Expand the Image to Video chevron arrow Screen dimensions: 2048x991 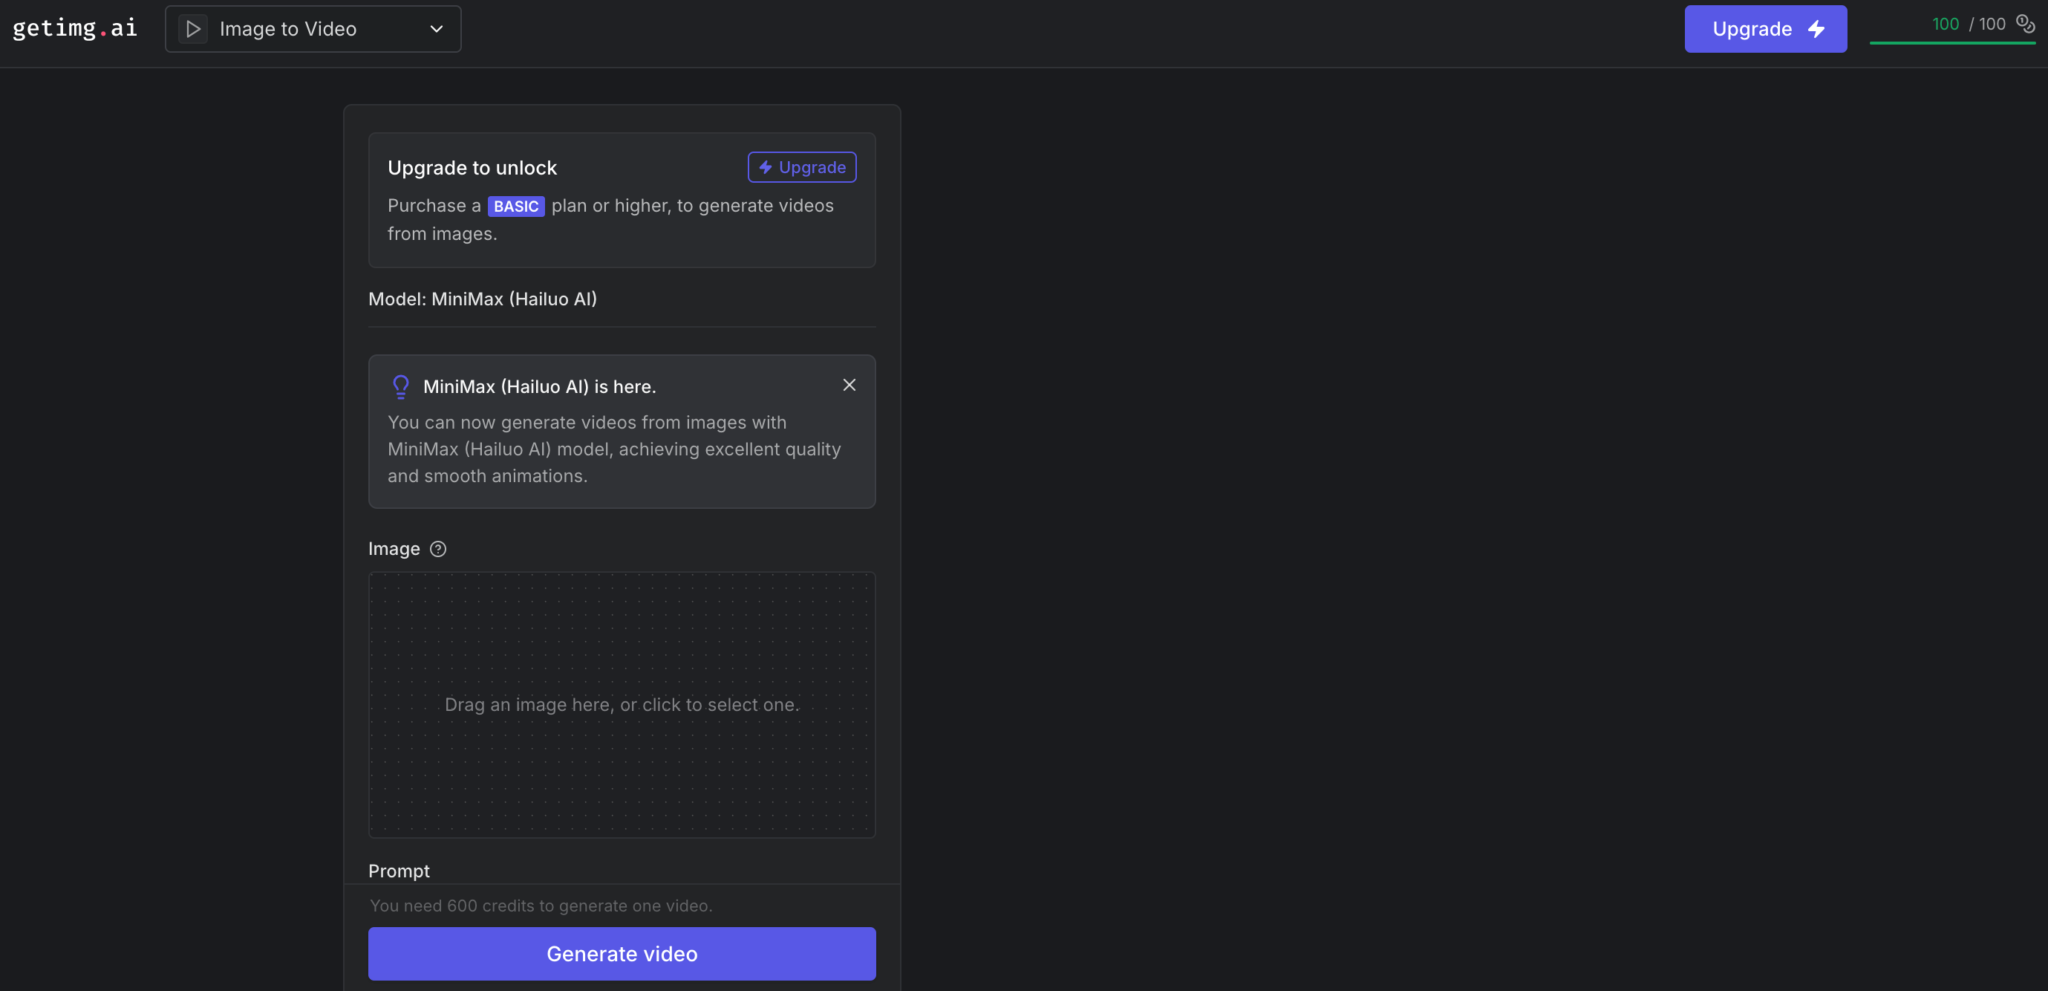[436, 29]
